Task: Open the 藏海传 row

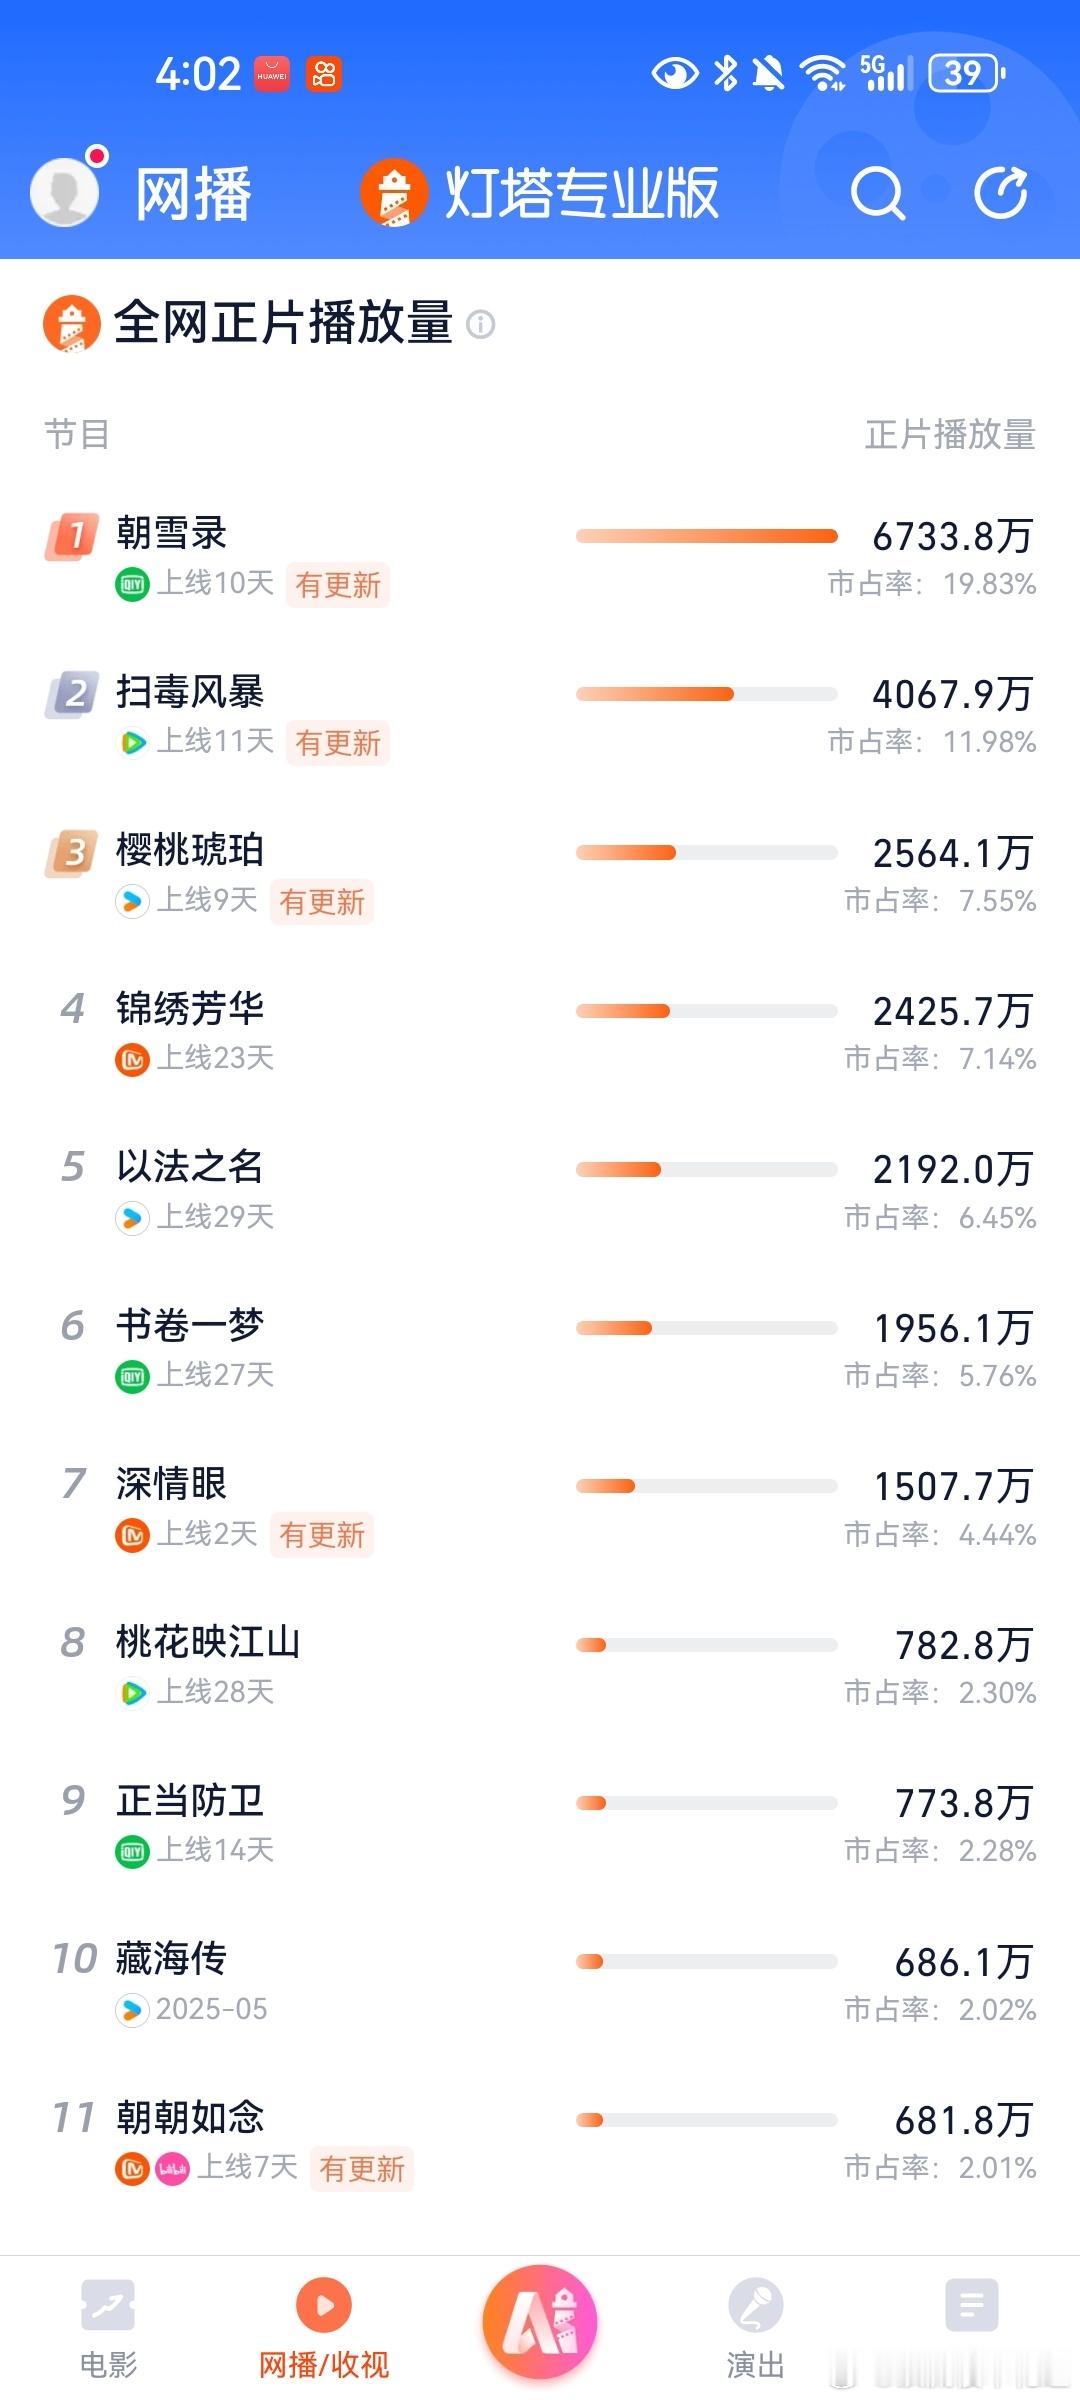Action: (540, 1983)
